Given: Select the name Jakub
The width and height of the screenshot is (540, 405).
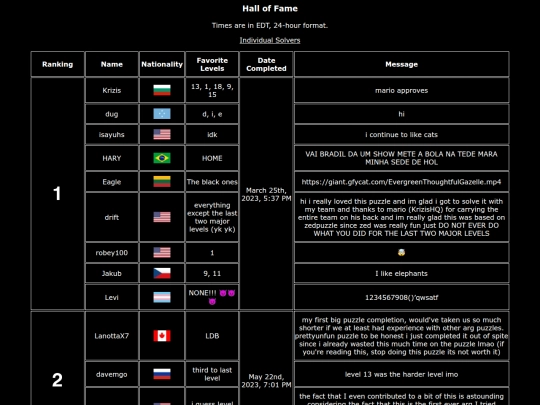Looking at the screenshot, I should [x=112, y=273].
